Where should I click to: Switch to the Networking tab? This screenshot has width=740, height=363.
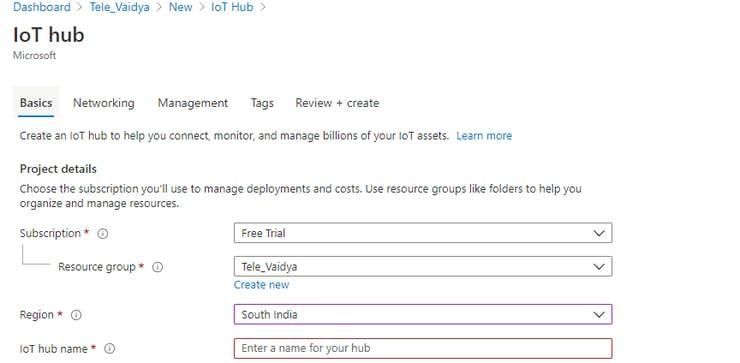104,103
